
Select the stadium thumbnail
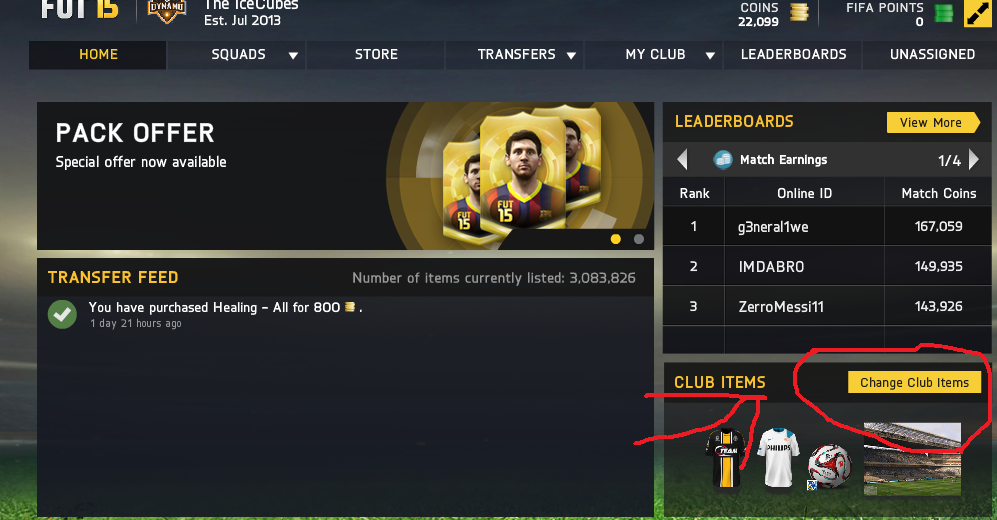click(x=912, y=459)
